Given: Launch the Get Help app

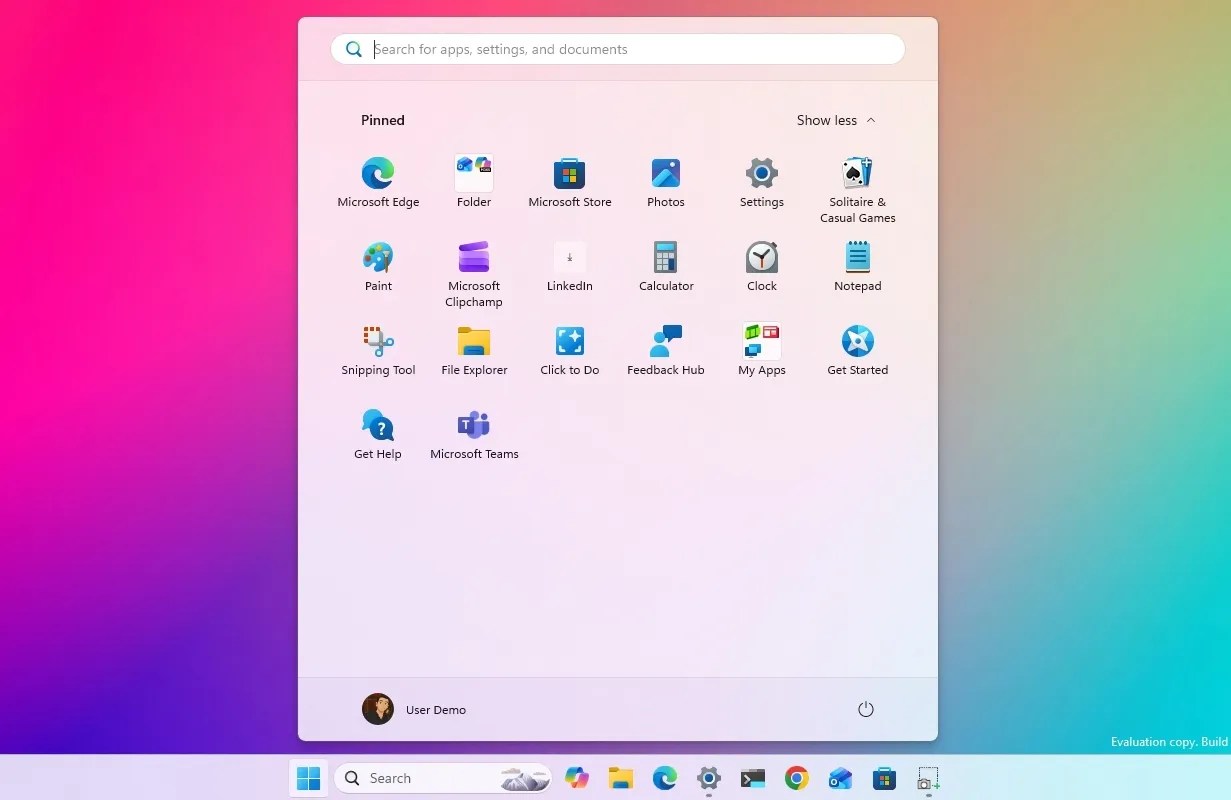Looking at the screenshot, I should [x=378, y=434].
